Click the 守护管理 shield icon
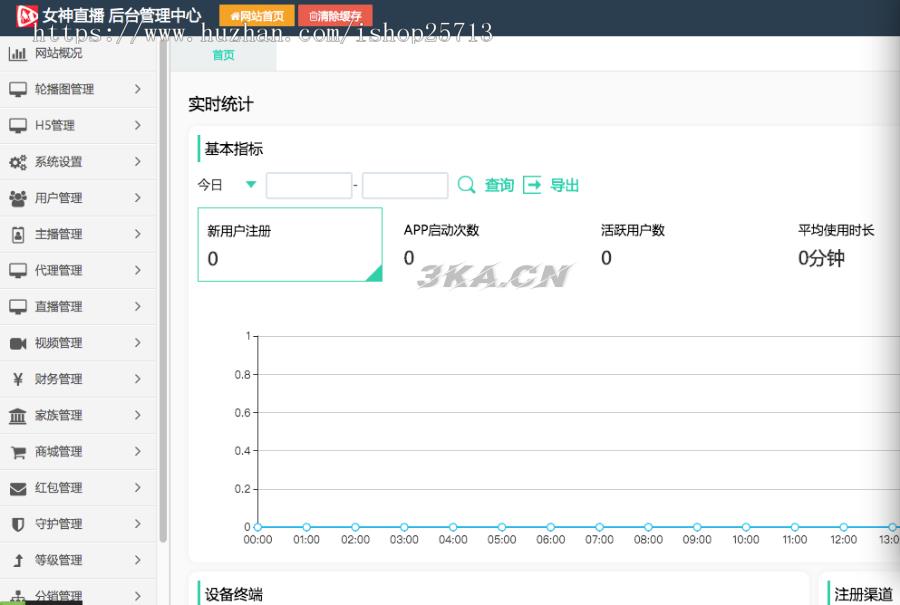This screenshot has height=605, width=900. (17, 524)
